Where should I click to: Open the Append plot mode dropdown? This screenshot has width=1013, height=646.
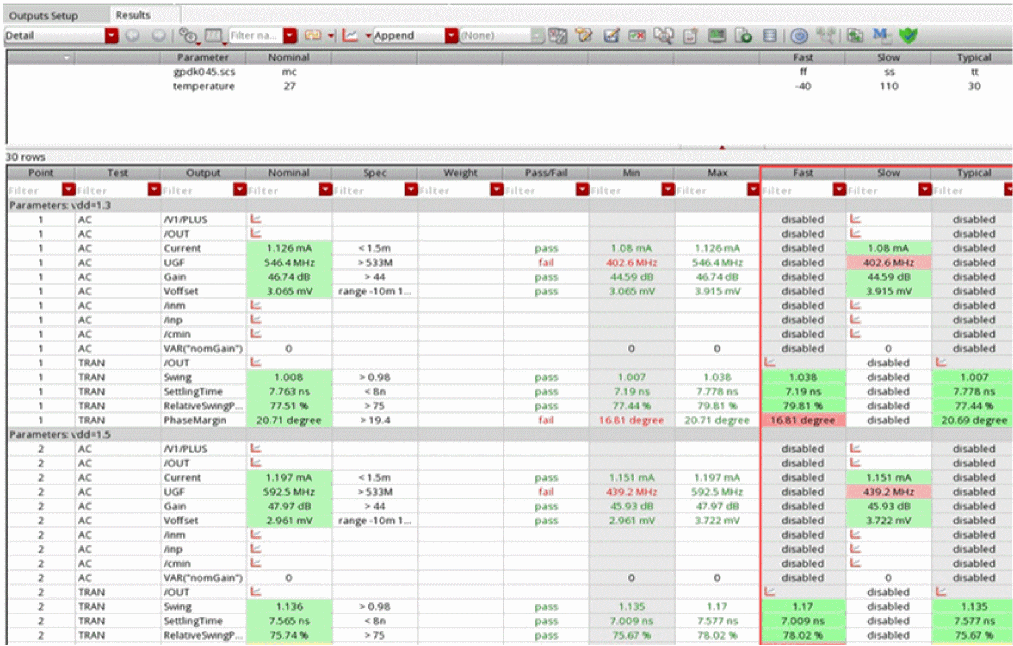(451, 35)
